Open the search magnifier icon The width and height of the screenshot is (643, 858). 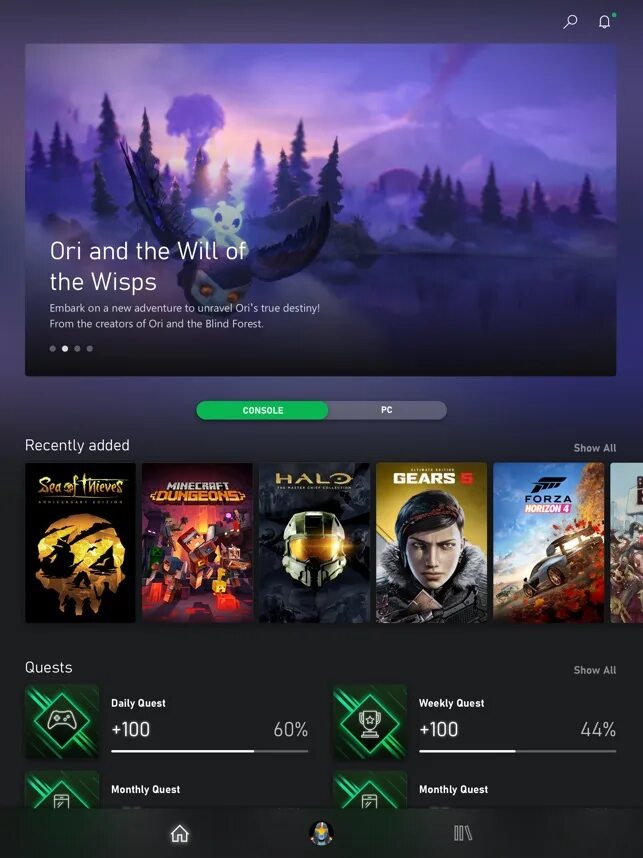tap(570, 21)
